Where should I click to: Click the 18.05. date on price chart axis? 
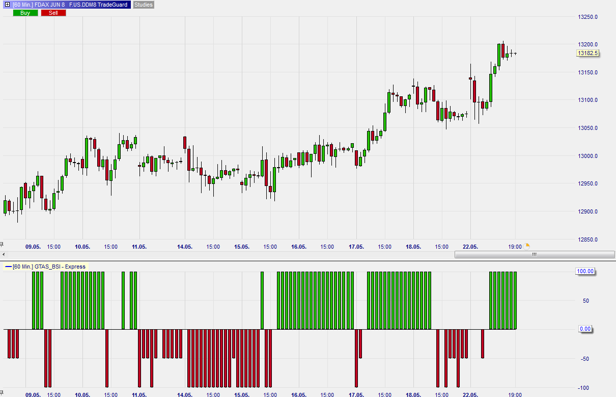[413, 247]
